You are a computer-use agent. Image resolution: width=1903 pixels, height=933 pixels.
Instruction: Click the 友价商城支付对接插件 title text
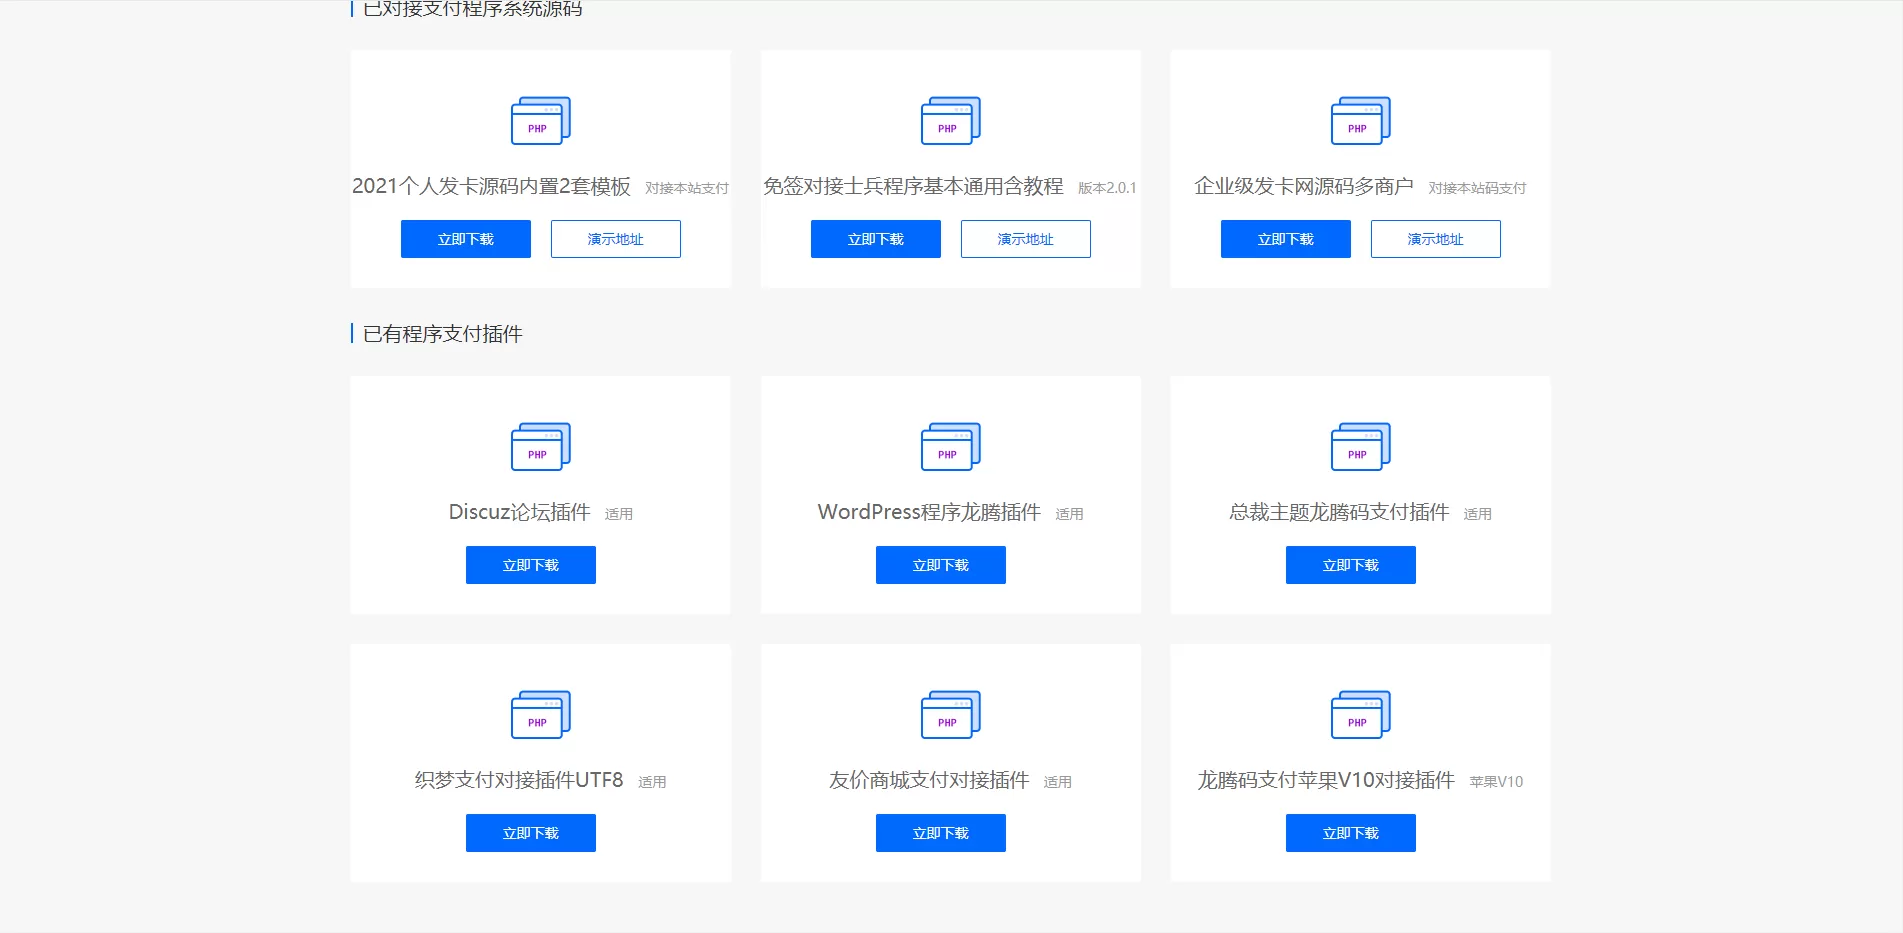pyautogui.click(x=928, y=780)
